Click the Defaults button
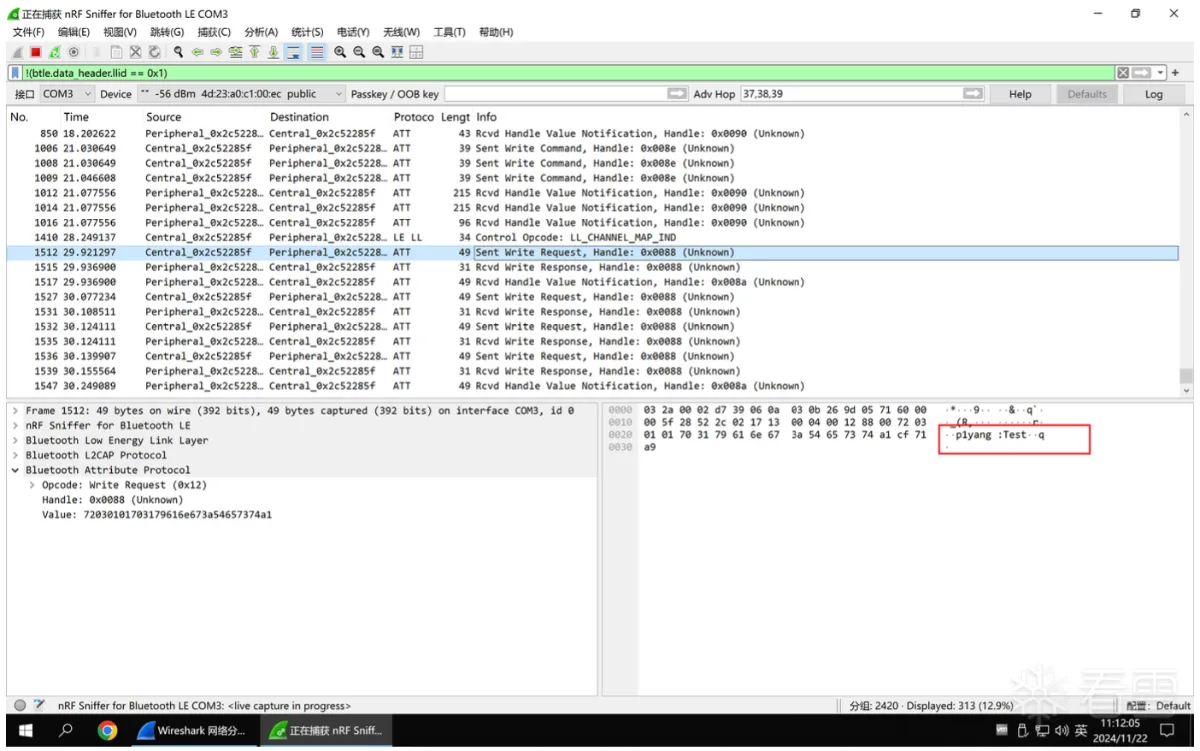Screen dimensions: 1200x751 (x=1087, y=94)
